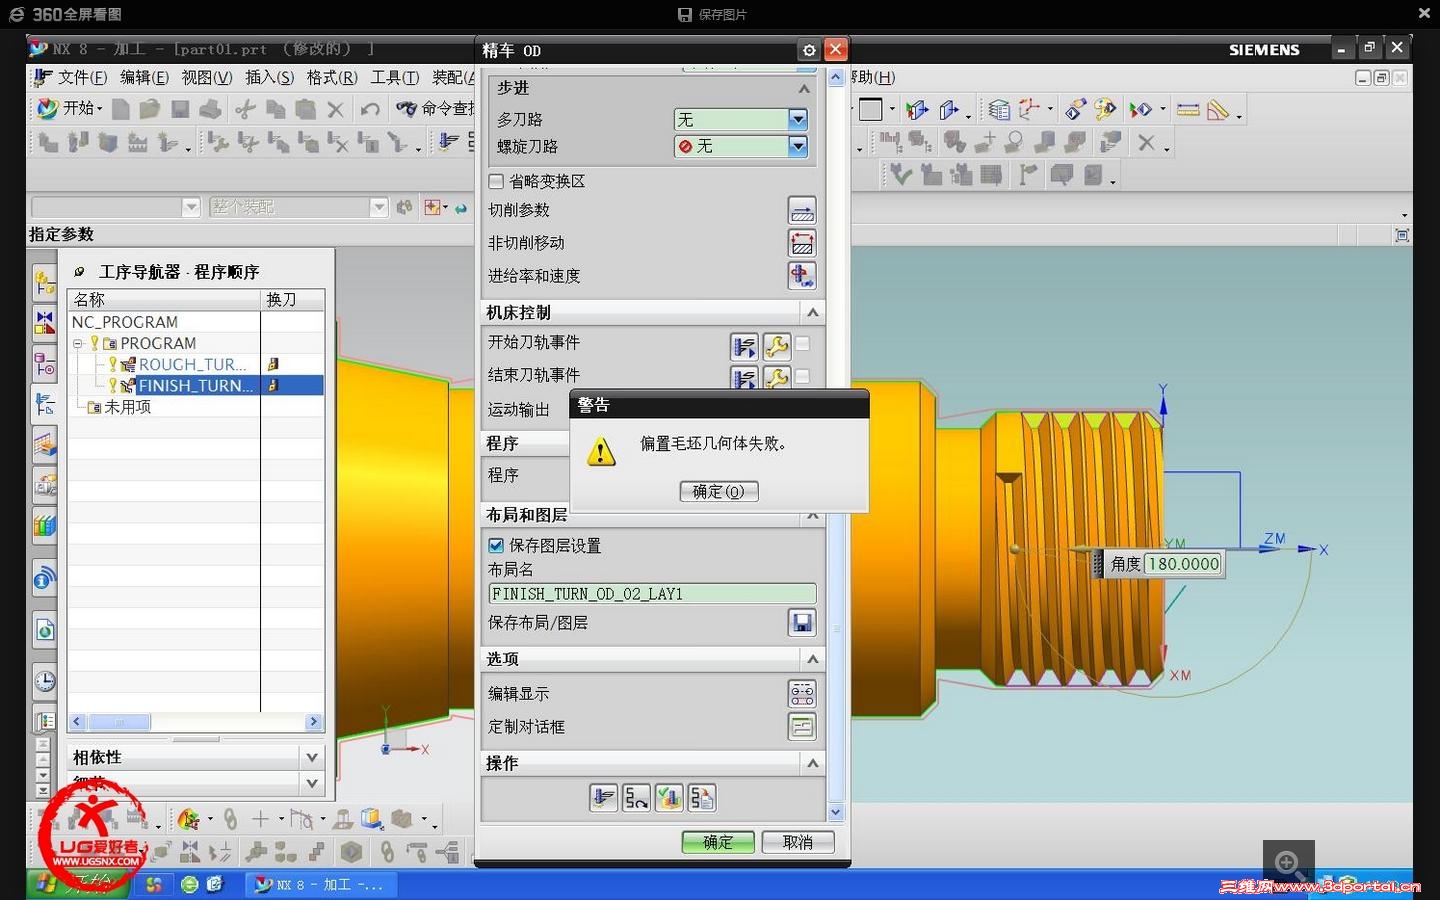
Task: Click the Save floppy icon in toolbar
Action: point(180,109)
